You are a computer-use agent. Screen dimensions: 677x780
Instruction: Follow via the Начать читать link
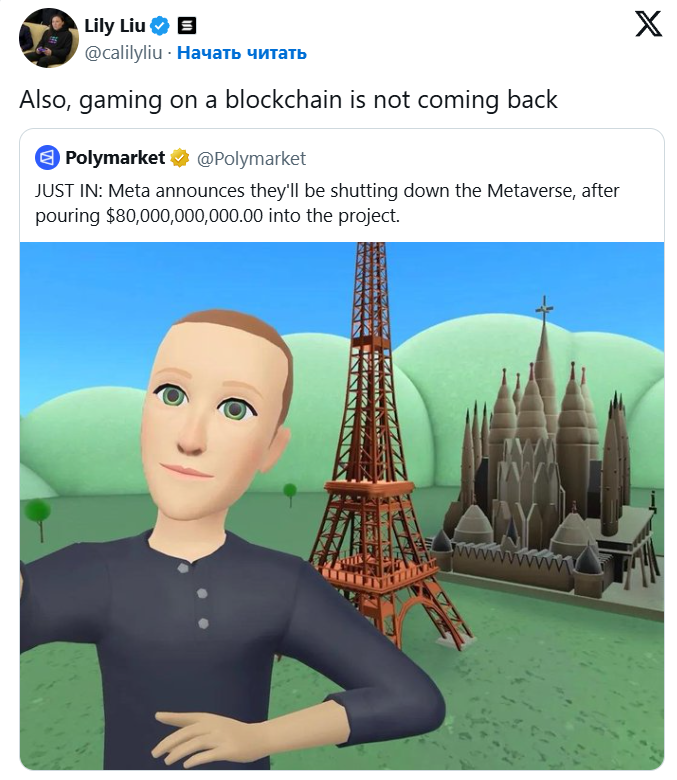point(242,53)
